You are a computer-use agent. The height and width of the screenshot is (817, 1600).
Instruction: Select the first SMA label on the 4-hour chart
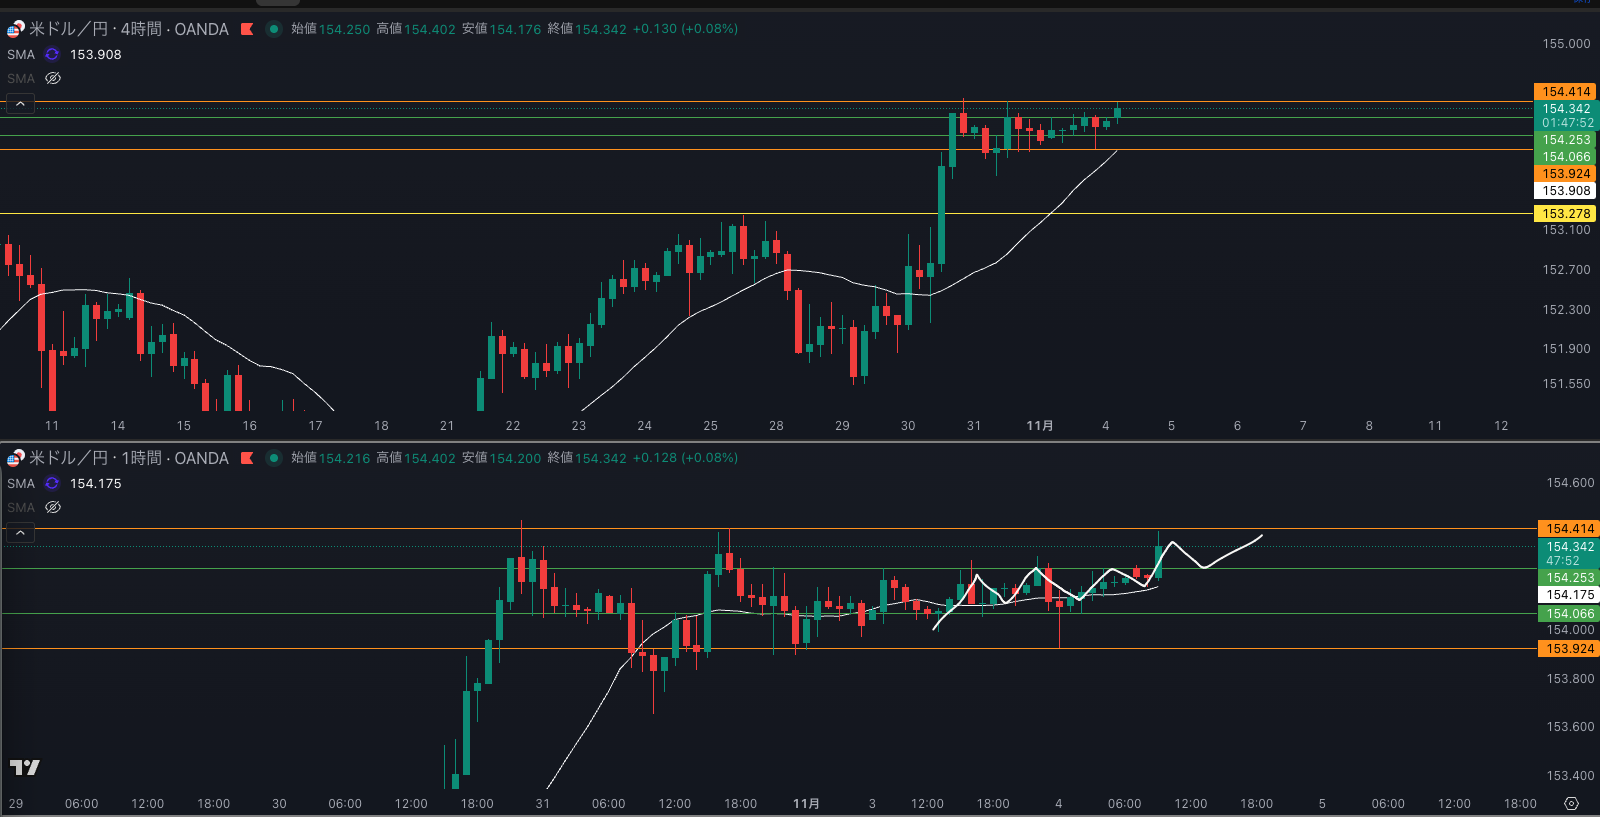[x=21, y=55]
